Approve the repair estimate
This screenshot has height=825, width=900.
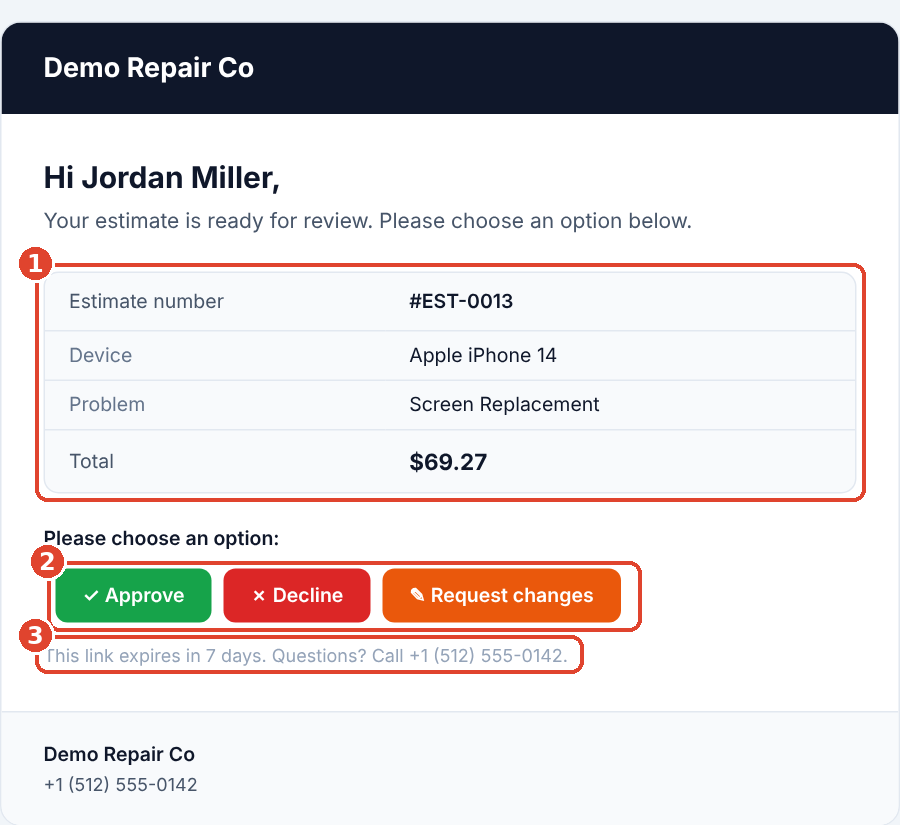tap(133, 595)
